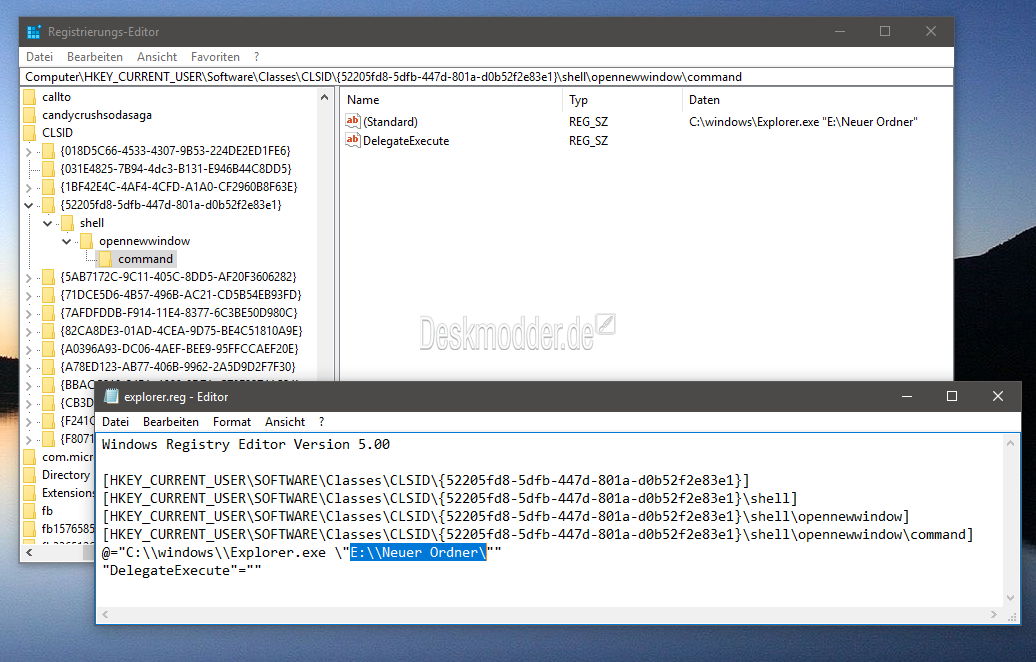This screenshot has height=662, width=1036.
Task: Click the candycrushsodasaga folder icon
Action: [29, 115]
